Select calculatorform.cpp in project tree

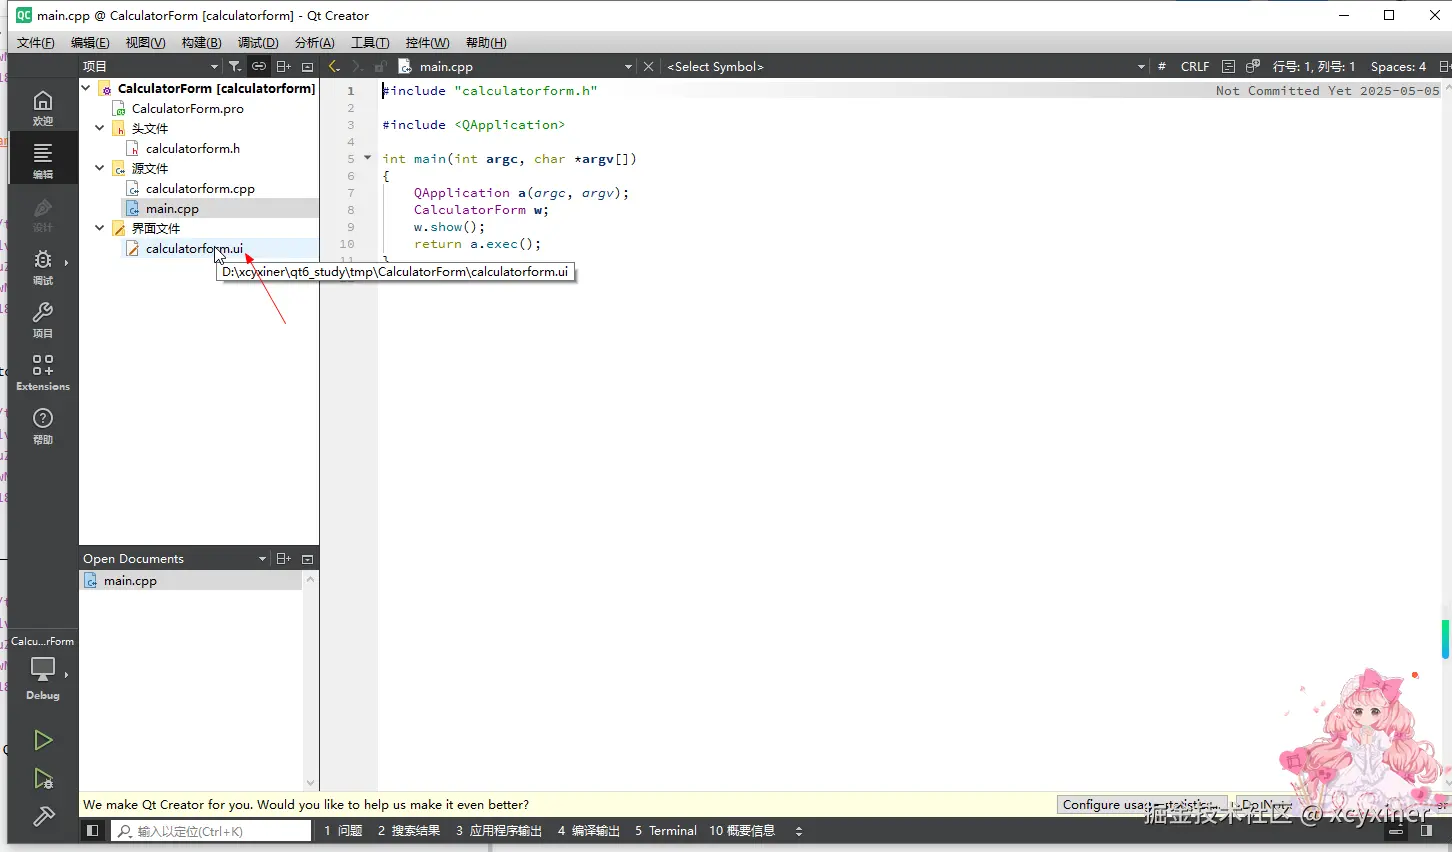200,188
